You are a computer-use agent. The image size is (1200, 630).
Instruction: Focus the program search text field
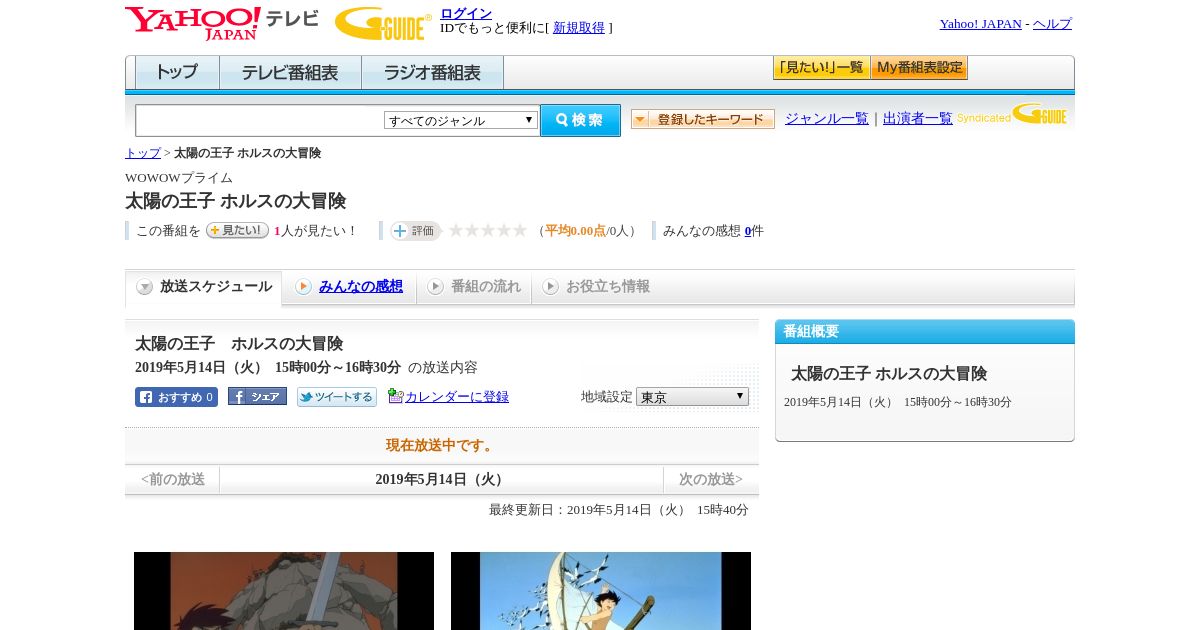(x=259, y=120)
